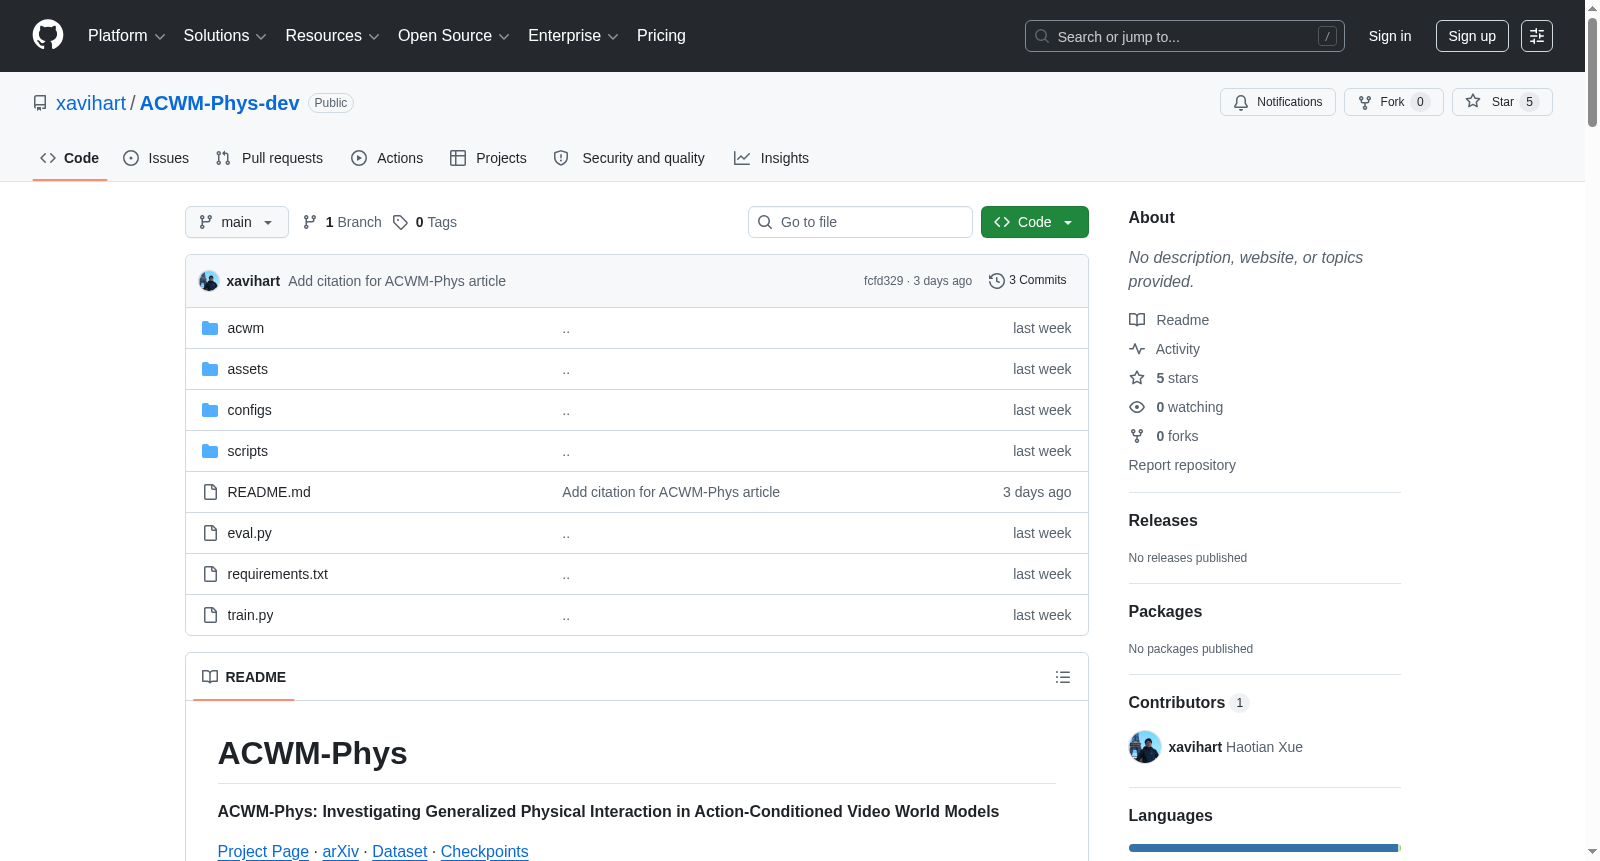The image size is (1600, 861).
Task: Click the fork icon beside 0 forks
Action: pyautogui.click(x=1137, y=436)
